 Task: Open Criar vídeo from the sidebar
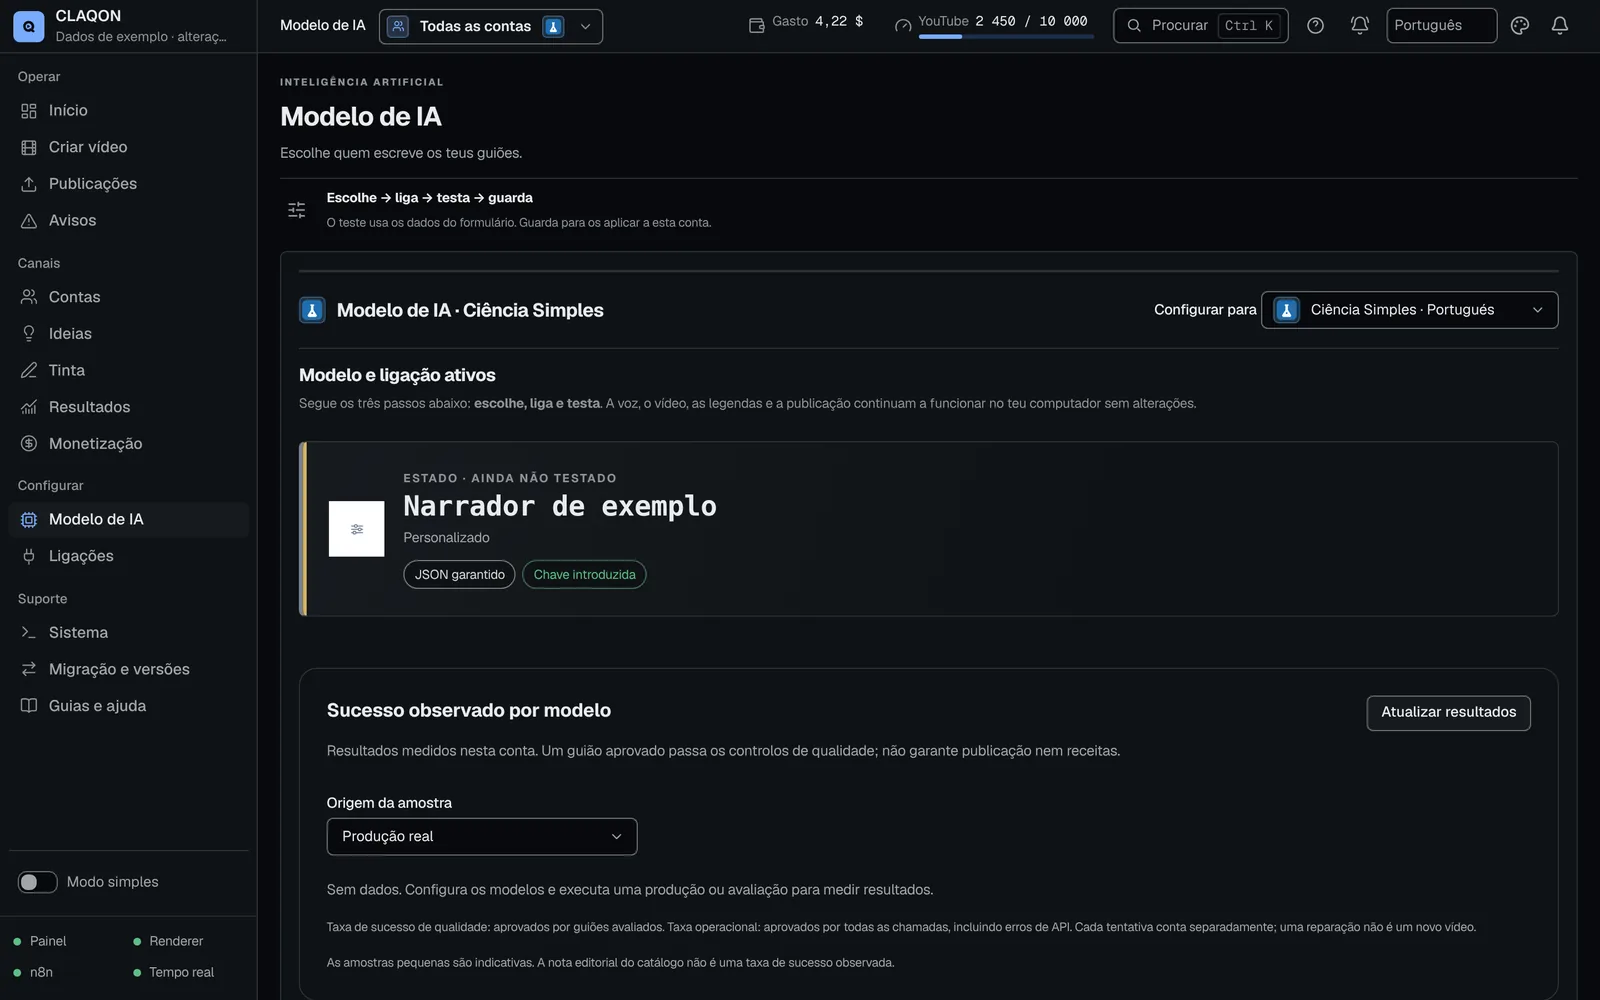coord(128,148)
